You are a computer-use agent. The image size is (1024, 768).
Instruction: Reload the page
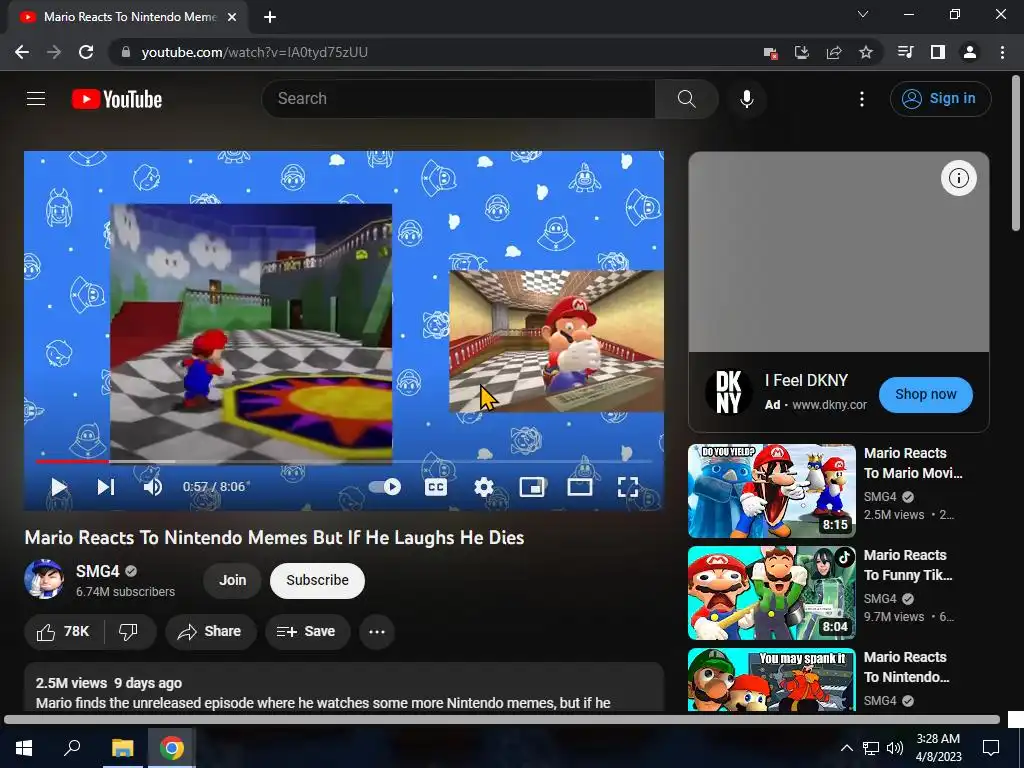[x=86, y=52]
